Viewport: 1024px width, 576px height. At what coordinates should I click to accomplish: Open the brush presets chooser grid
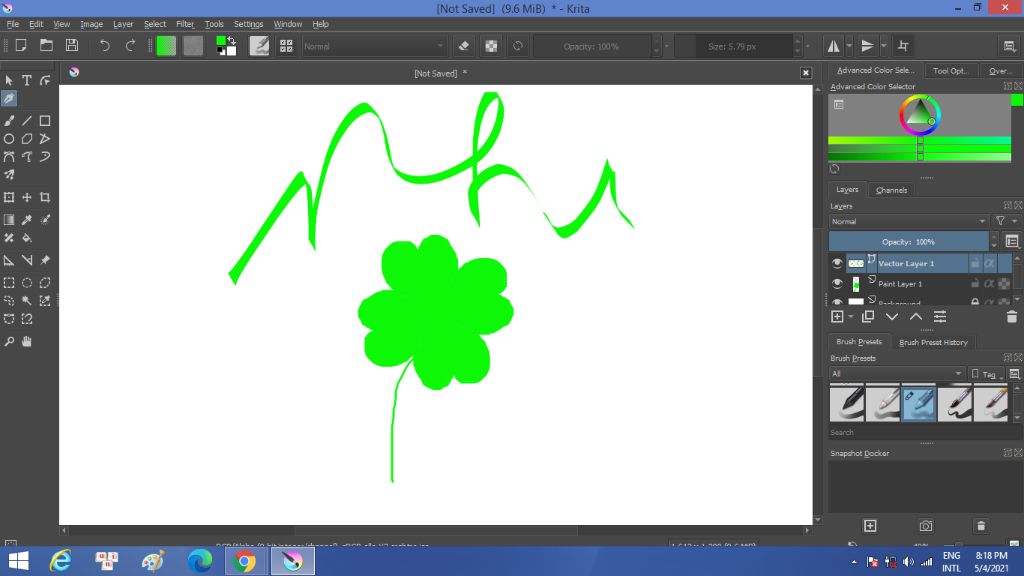(286, 46)
